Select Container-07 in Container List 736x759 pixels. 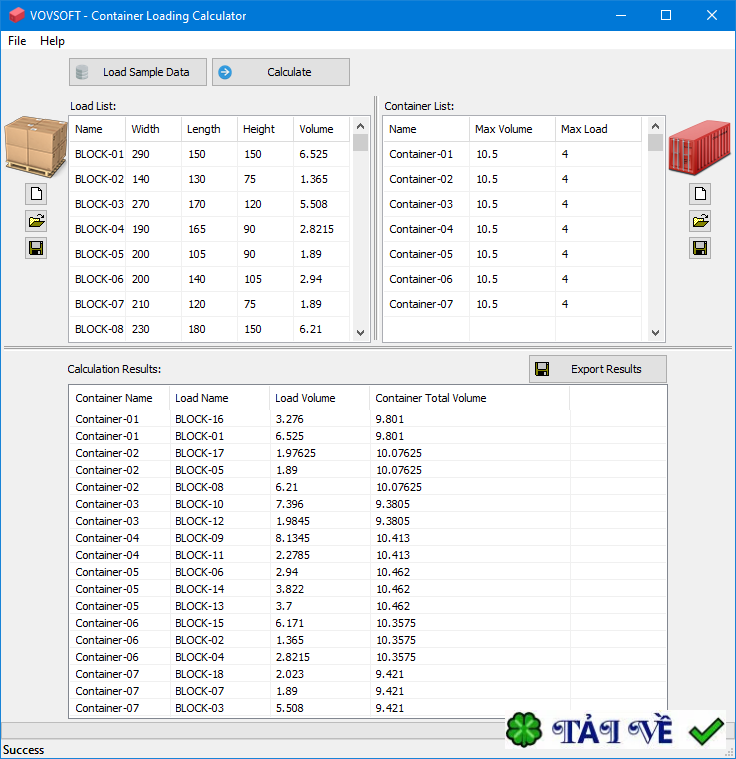point(513,304)
